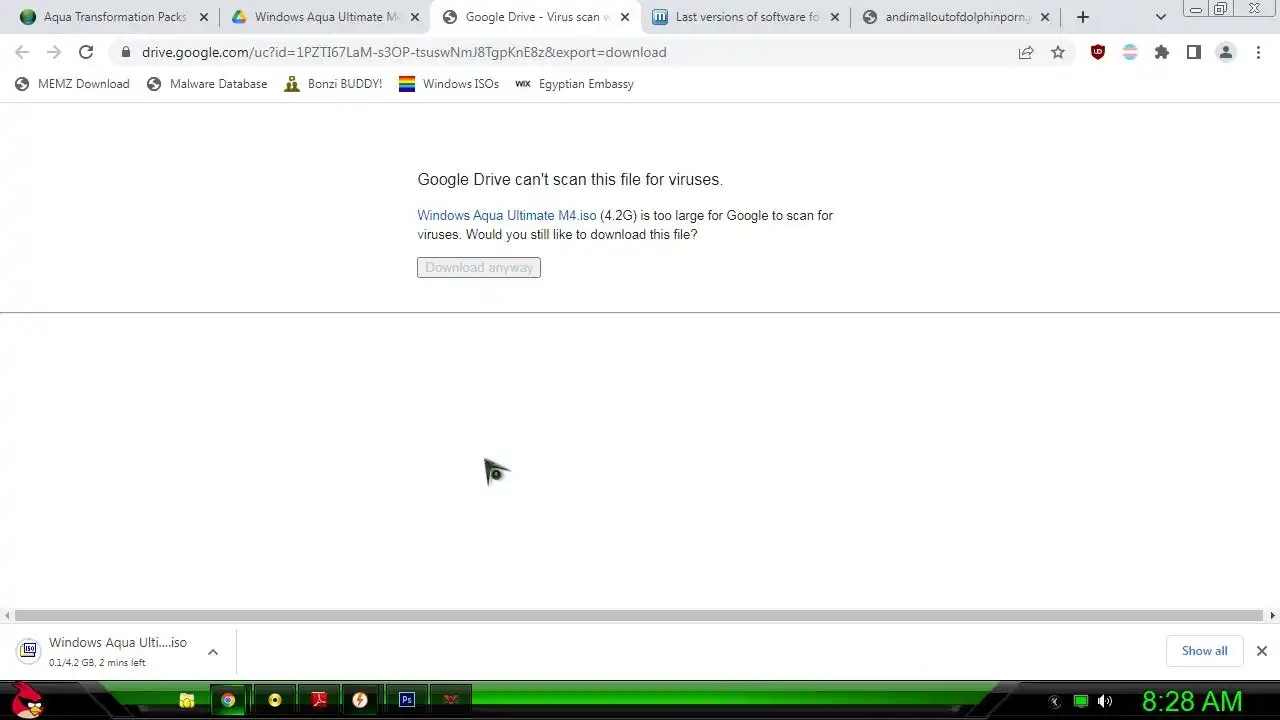1280x720 pixels.
Task: Go forward to the next page
Action: 54,52
